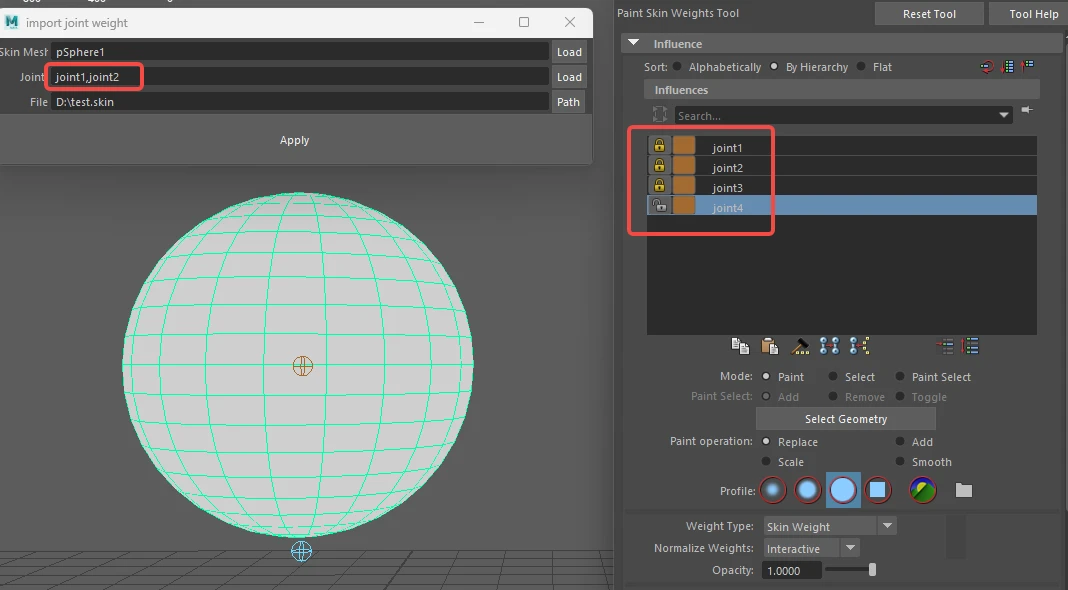Click the Opacity slider handle
The height and width of the screenshot is (590, 1068).
pos(872,570)
